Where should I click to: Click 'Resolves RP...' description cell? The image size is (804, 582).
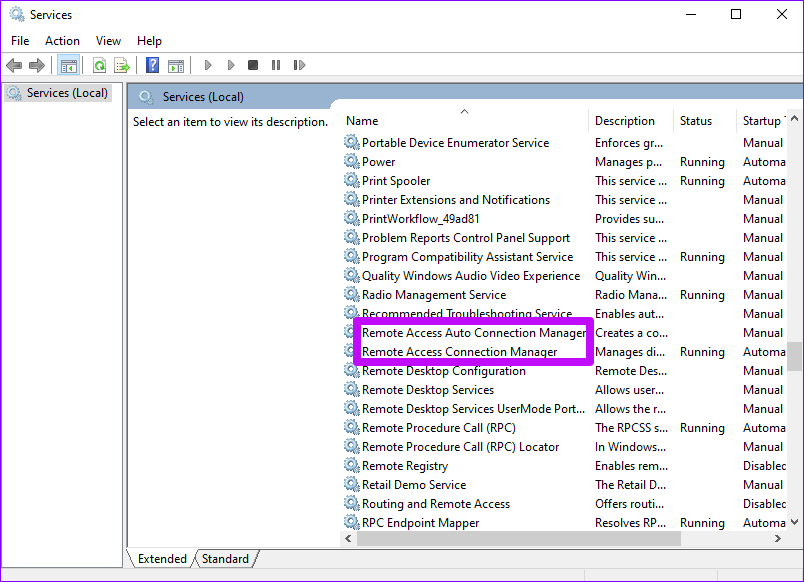(x=630, y=523)
